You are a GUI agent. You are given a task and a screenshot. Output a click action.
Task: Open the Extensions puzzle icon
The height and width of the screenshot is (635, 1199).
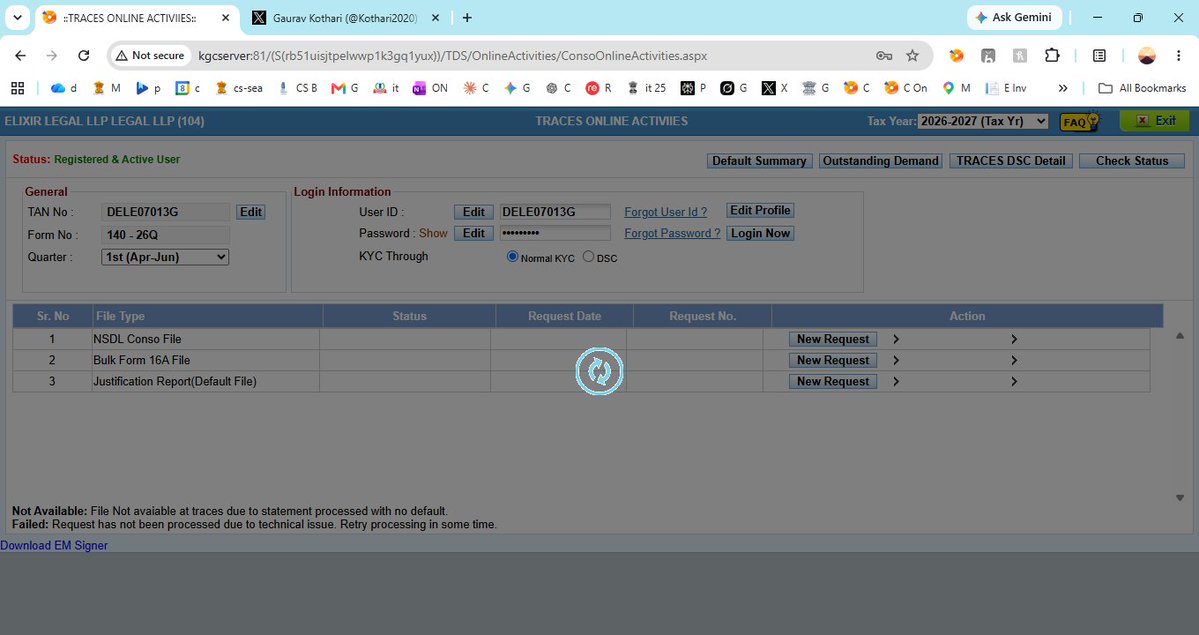(1052, 56)
